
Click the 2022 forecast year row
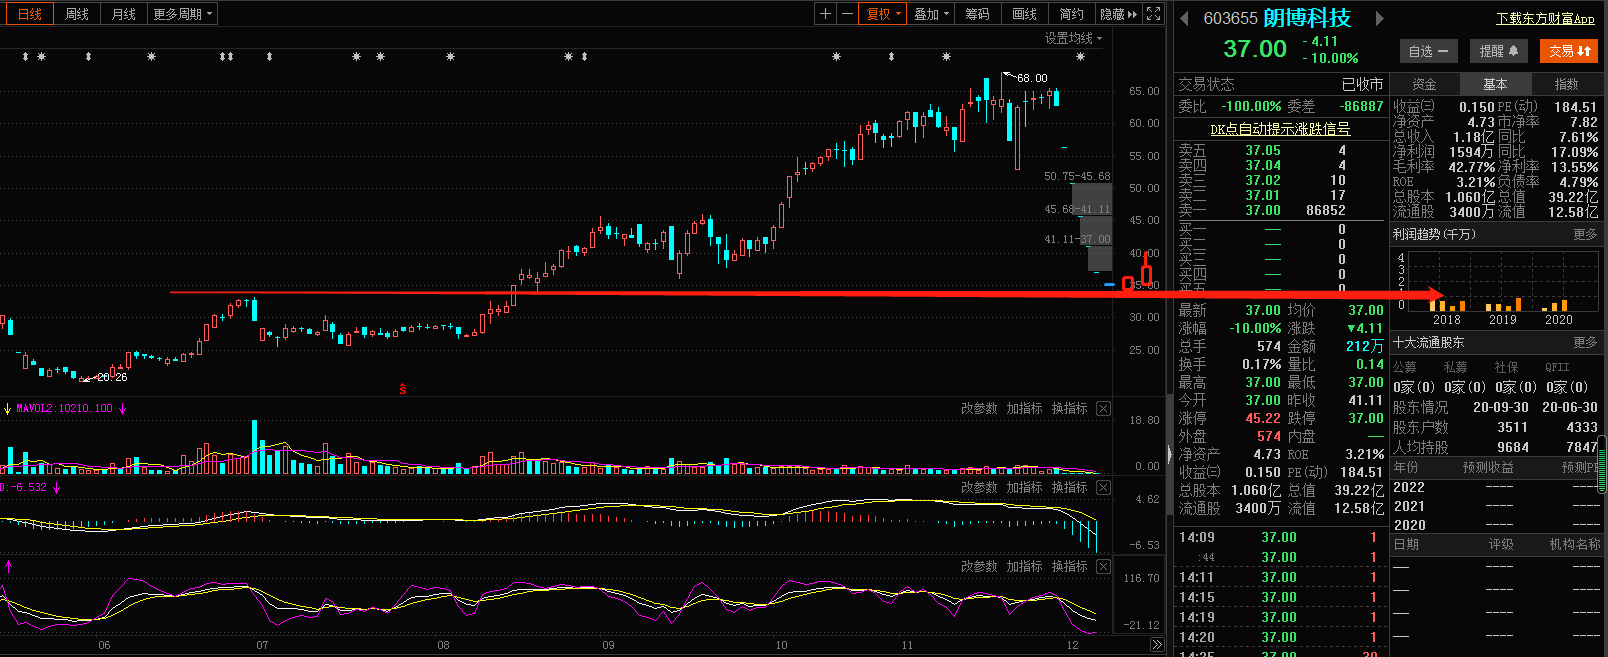click(1496, 487)
